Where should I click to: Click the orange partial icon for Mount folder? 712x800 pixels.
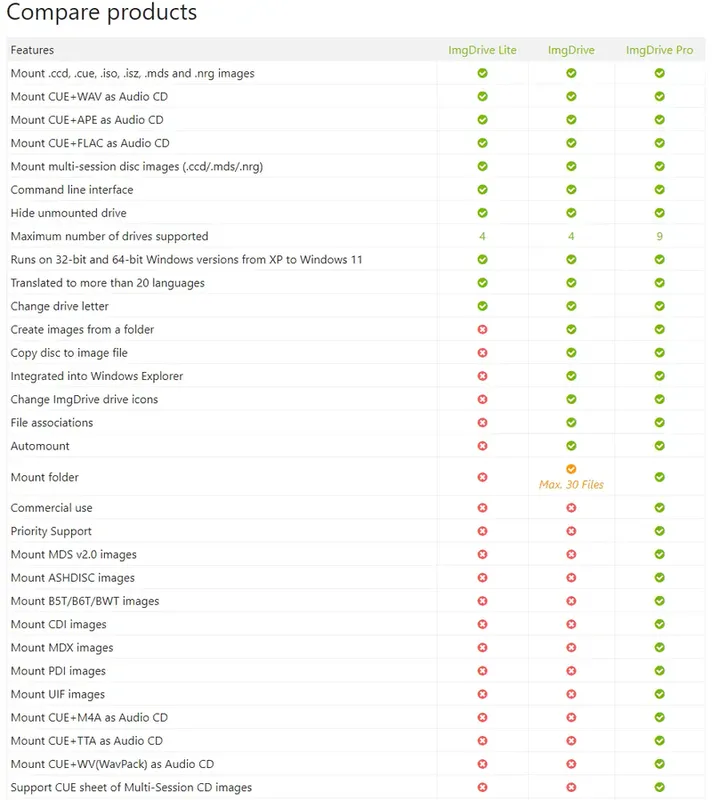pos(571,469)
